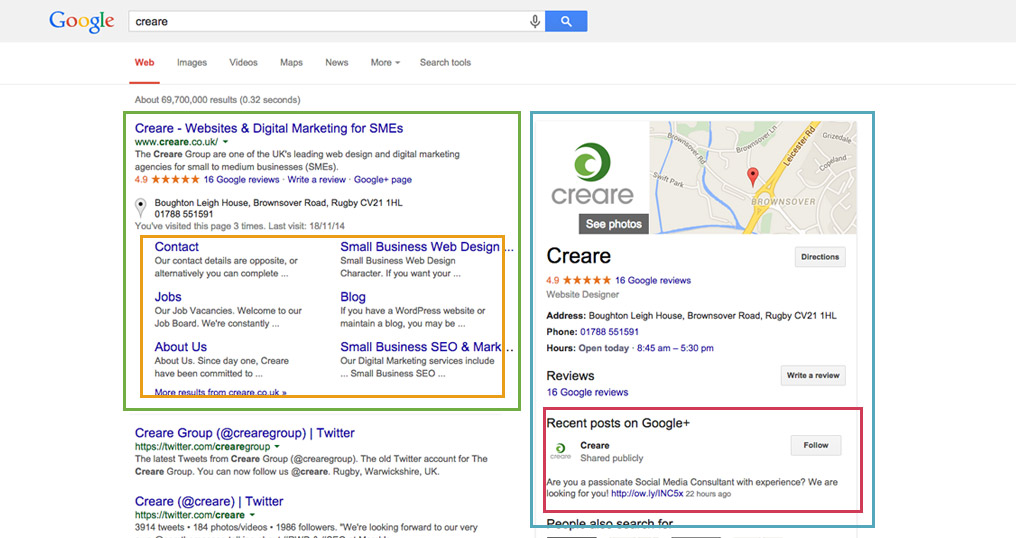Click 'Website Designer' category text
1016x538 pixels.
pos(583,294)
